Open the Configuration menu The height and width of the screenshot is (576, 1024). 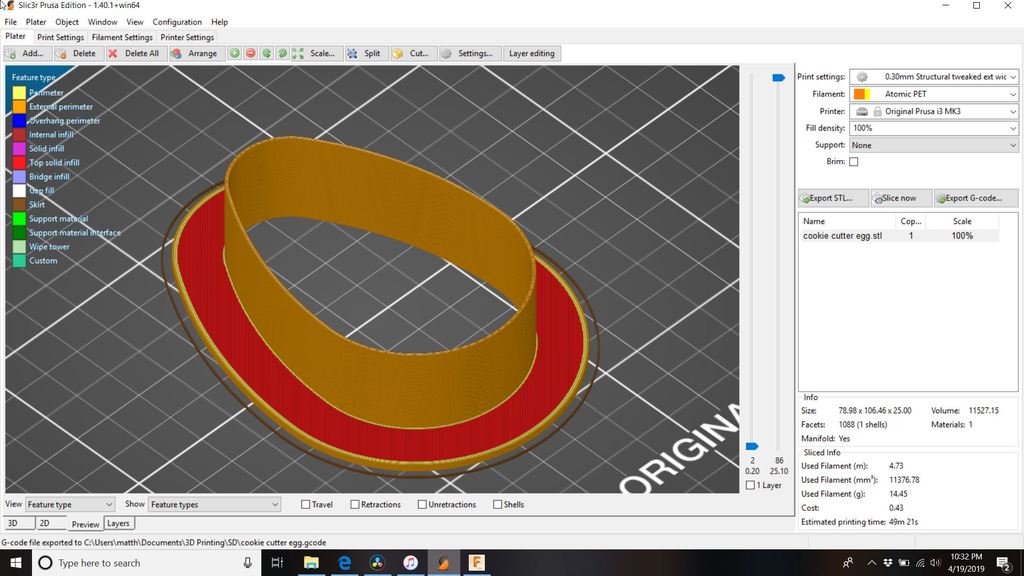[x=177, y=22]
